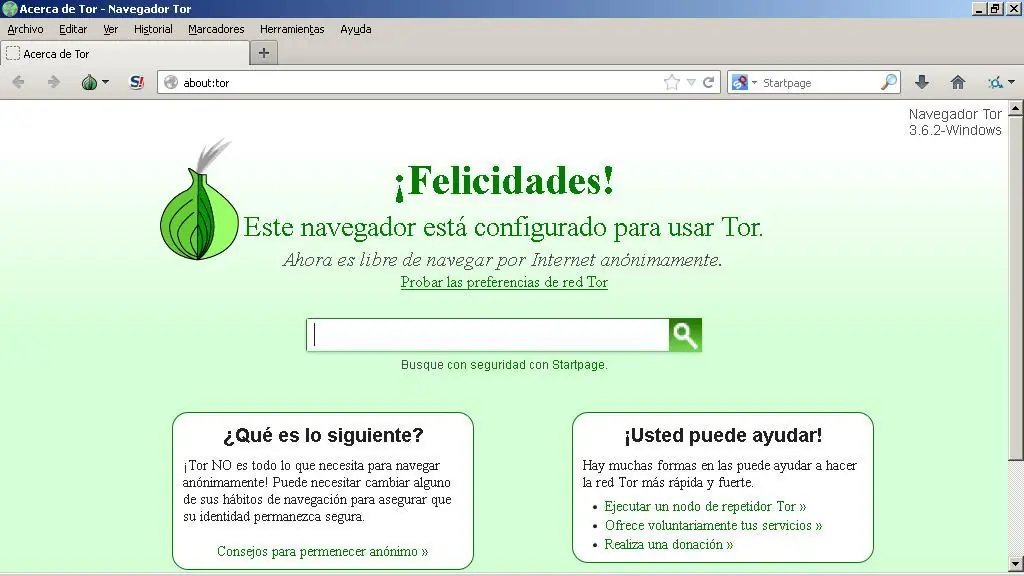Open the Ayuda menu

click(356, 29)
